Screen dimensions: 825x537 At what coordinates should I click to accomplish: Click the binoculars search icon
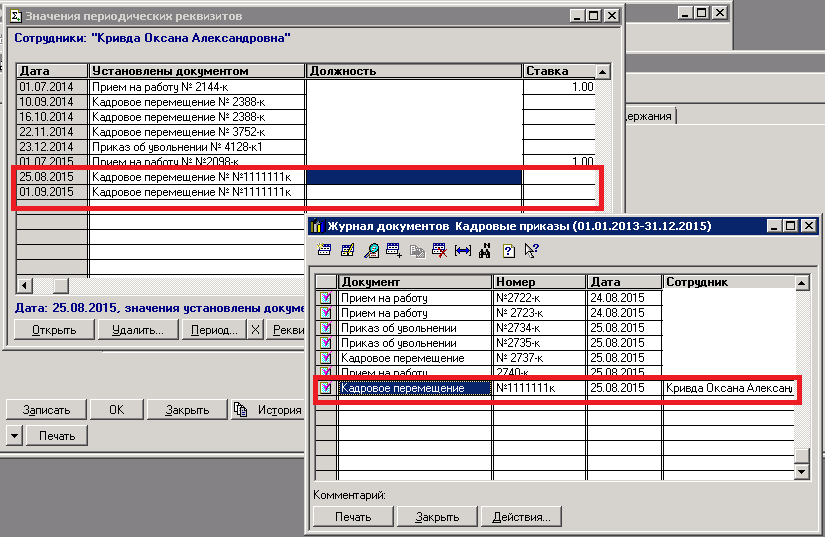click(486, 251)
